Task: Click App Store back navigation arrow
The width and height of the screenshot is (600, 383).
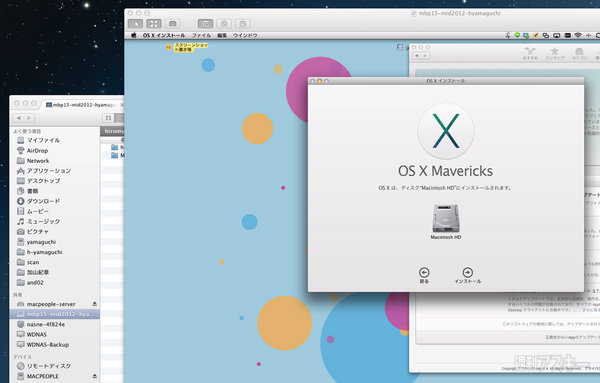Action: pyautogui.click(x=416, y=56)
